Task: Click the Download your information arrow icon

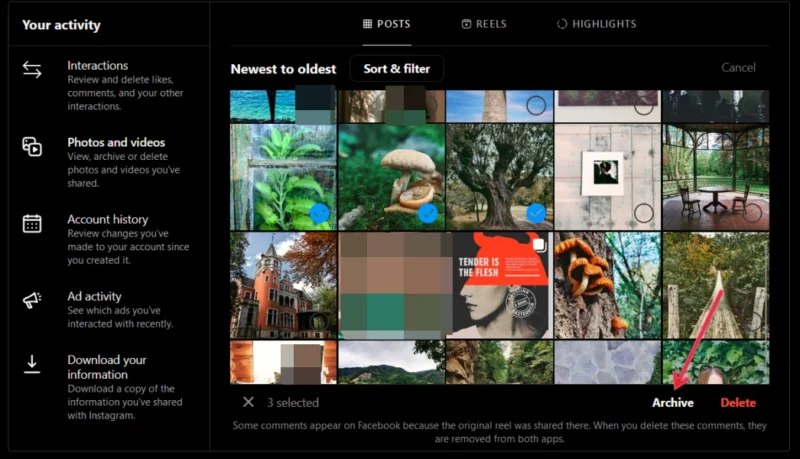Action: pos(32,364)
